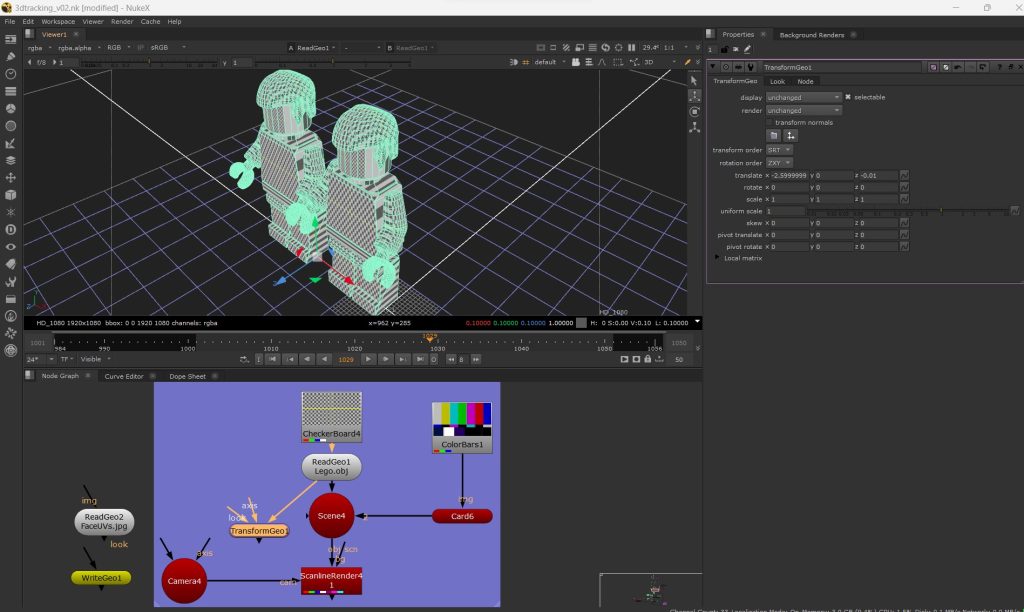Screen dimensions: 1024x612
Task: Open the Merge tools layers icon
Action: coord(10,160)
